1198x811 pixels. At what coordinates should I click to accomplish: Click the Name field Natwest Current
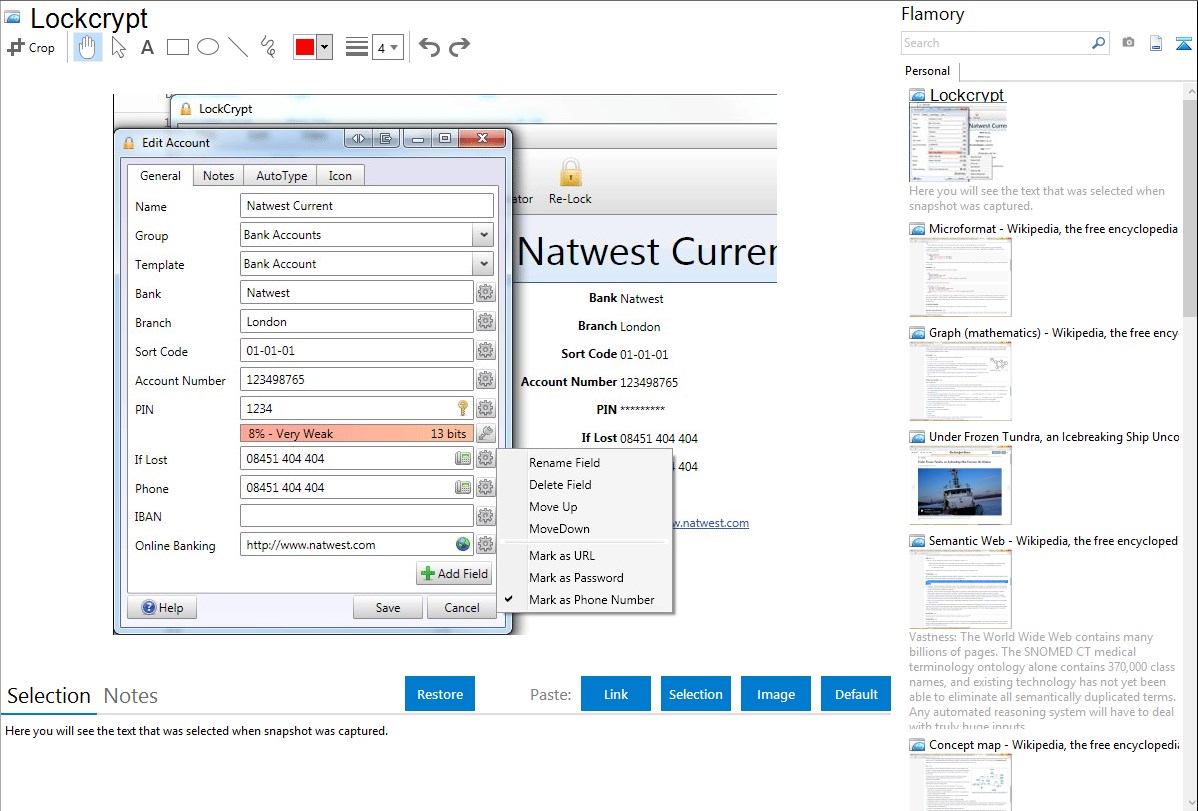(367, 206)
